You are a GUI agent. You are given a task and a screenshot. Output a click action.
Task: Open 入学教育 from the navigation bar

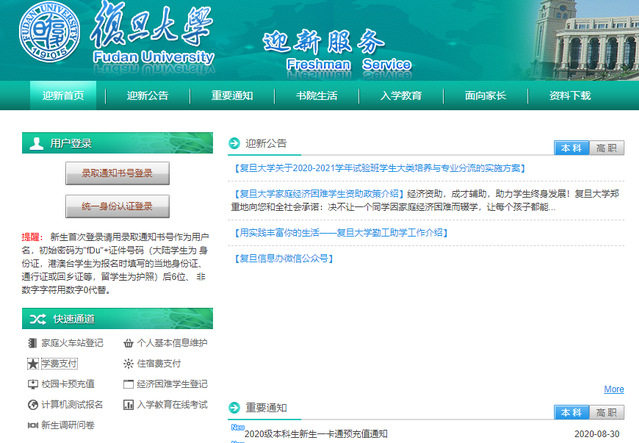coord(401,95)
